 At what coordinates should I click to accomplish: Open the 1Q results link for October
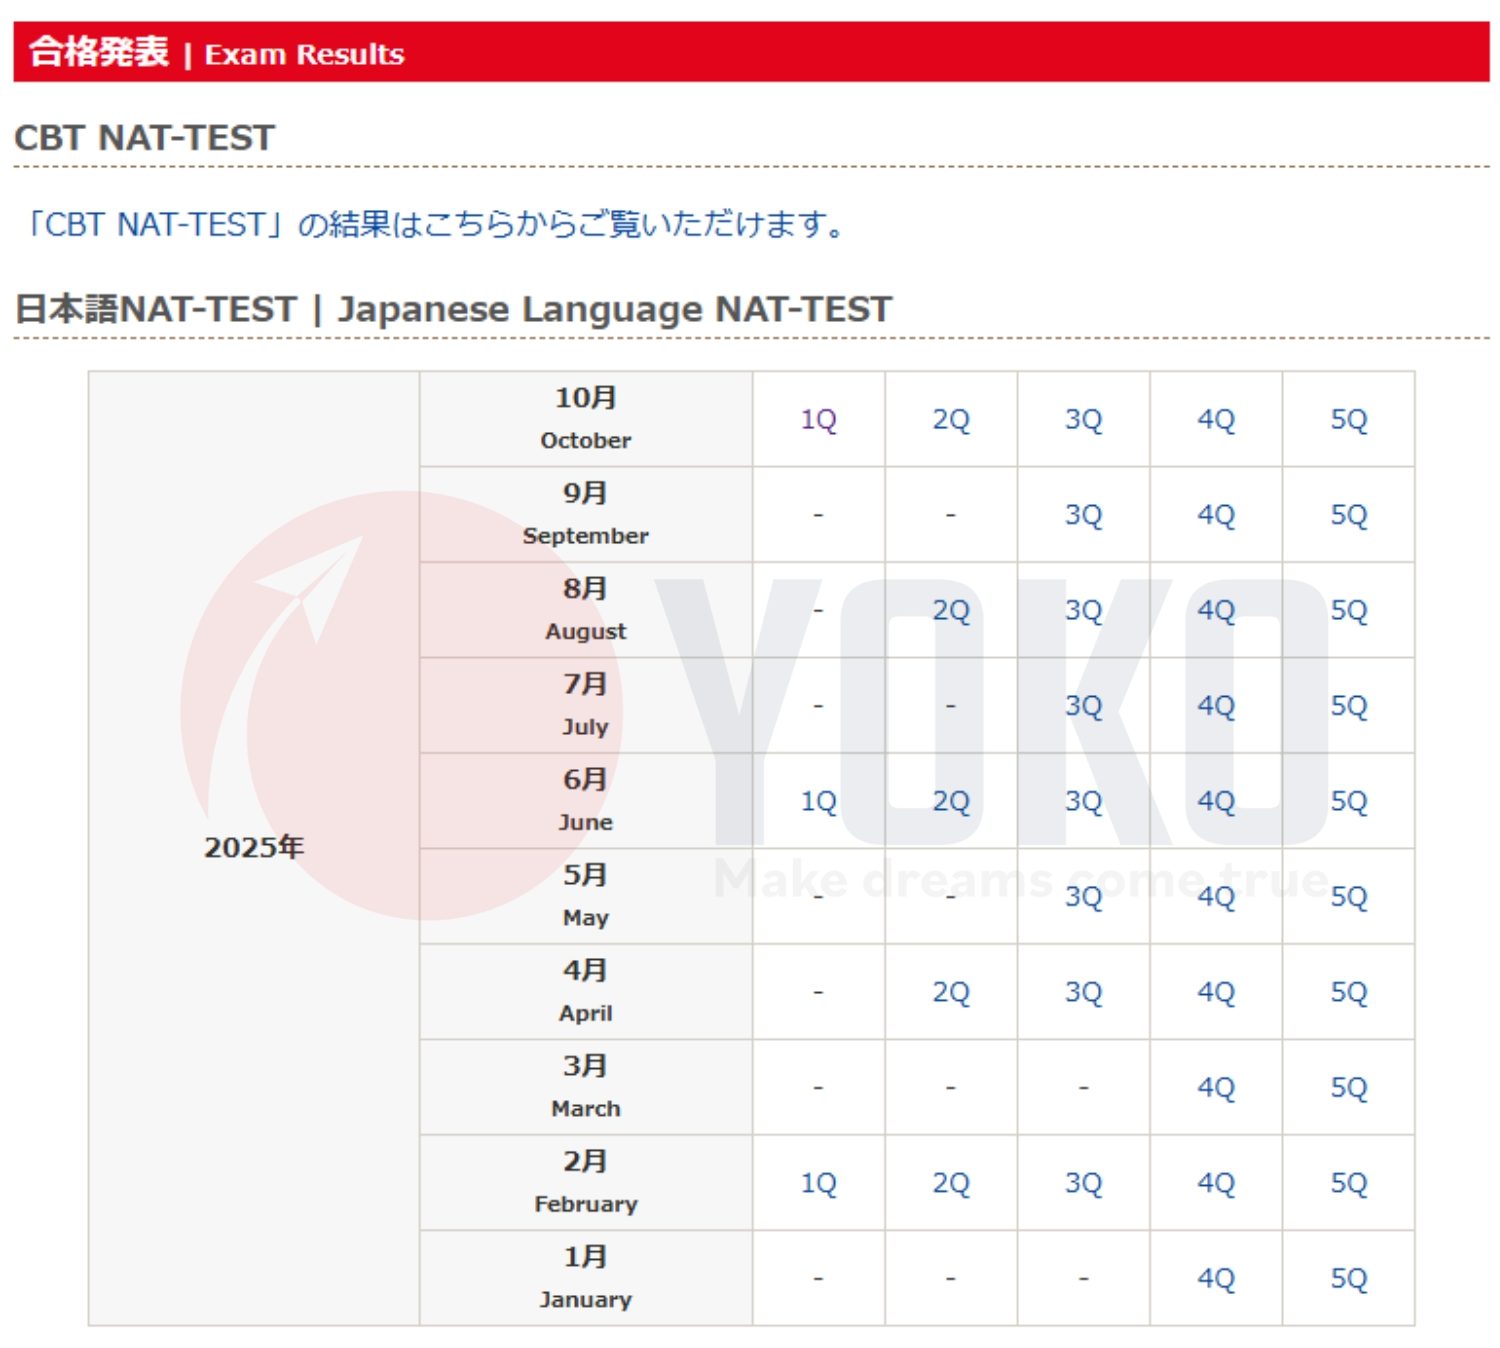(818, 420)
